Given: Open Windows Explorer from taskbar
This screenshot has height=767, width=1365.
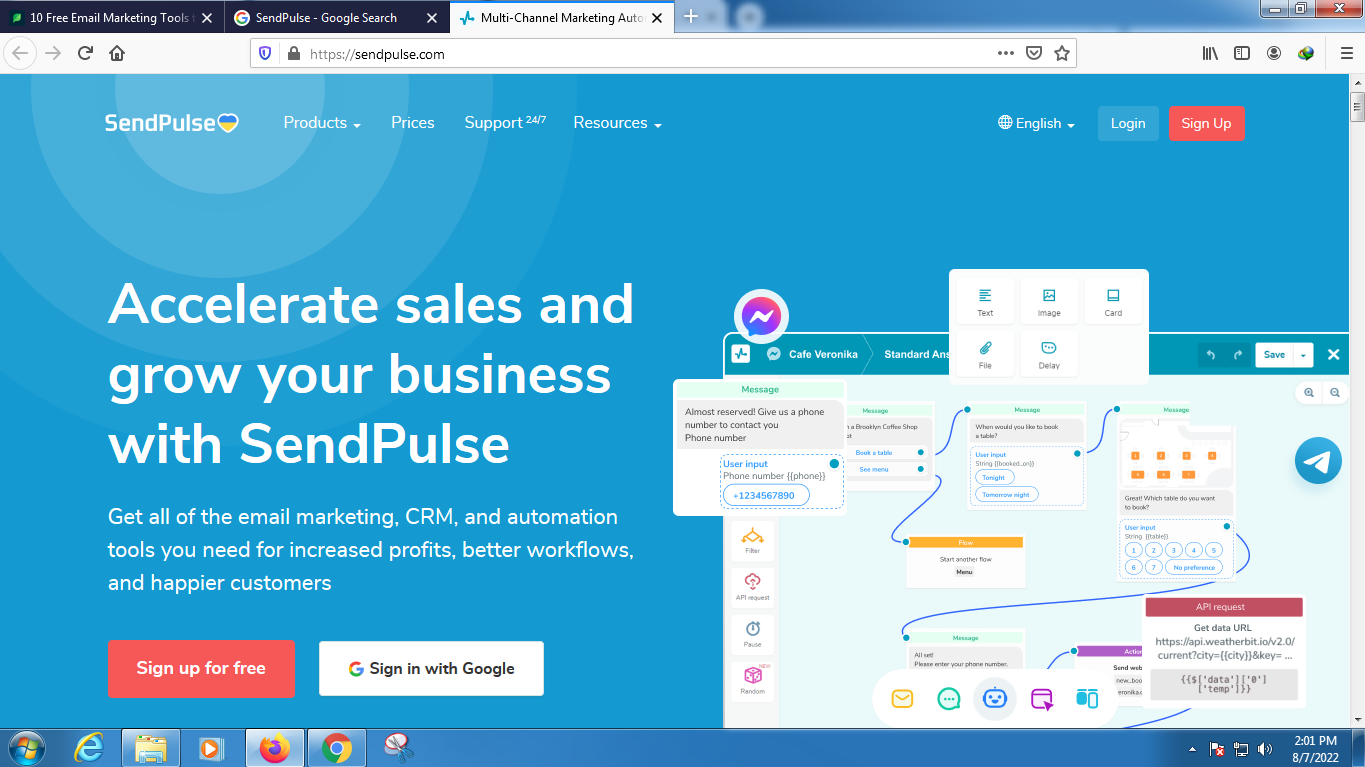Looking at the screenshot, I should pyautogui.click(x=151, y=748).
